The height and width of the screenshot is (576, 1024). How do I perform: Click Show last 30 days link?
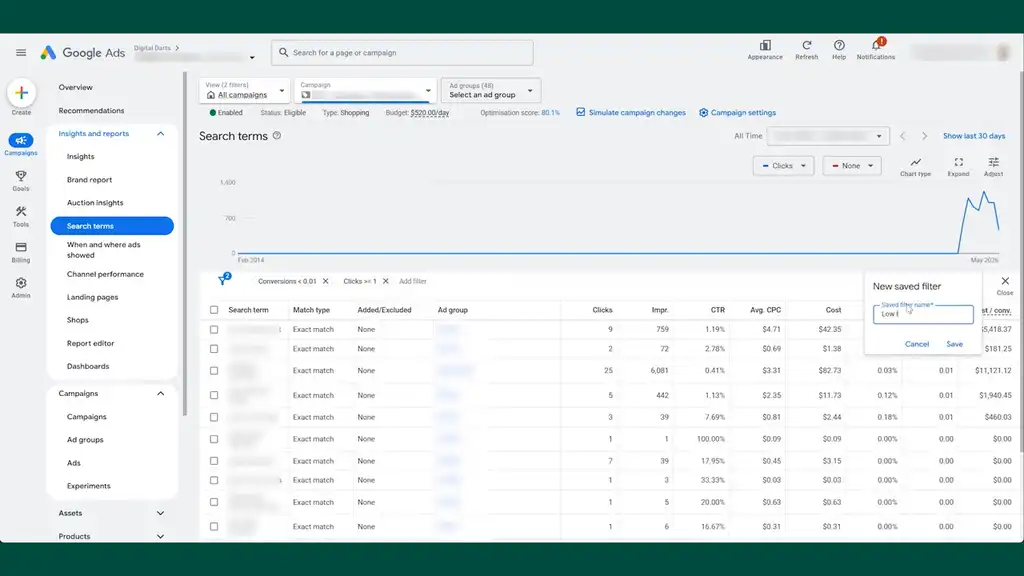tap(974, 136)
